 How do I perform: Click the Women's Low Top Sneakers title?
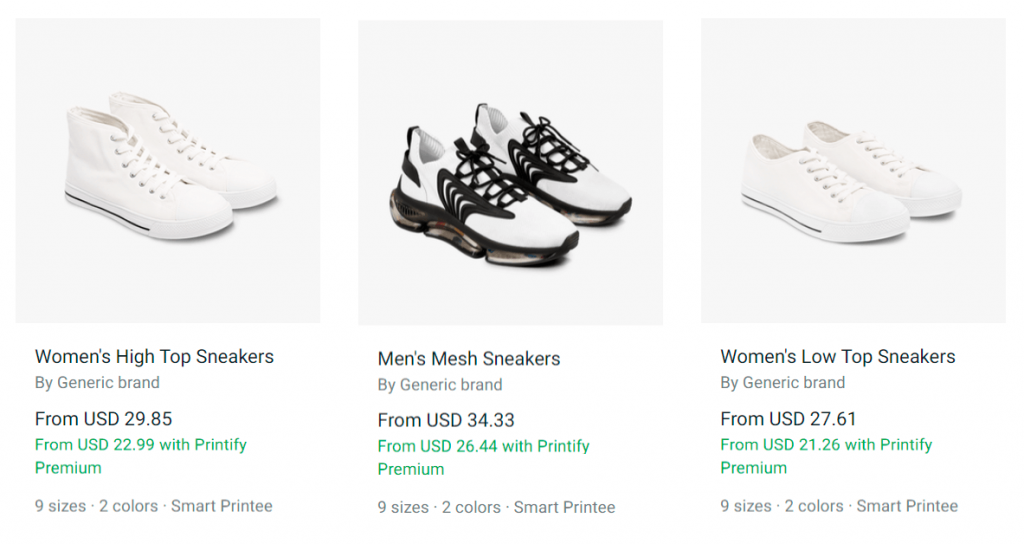click(838, 357)
